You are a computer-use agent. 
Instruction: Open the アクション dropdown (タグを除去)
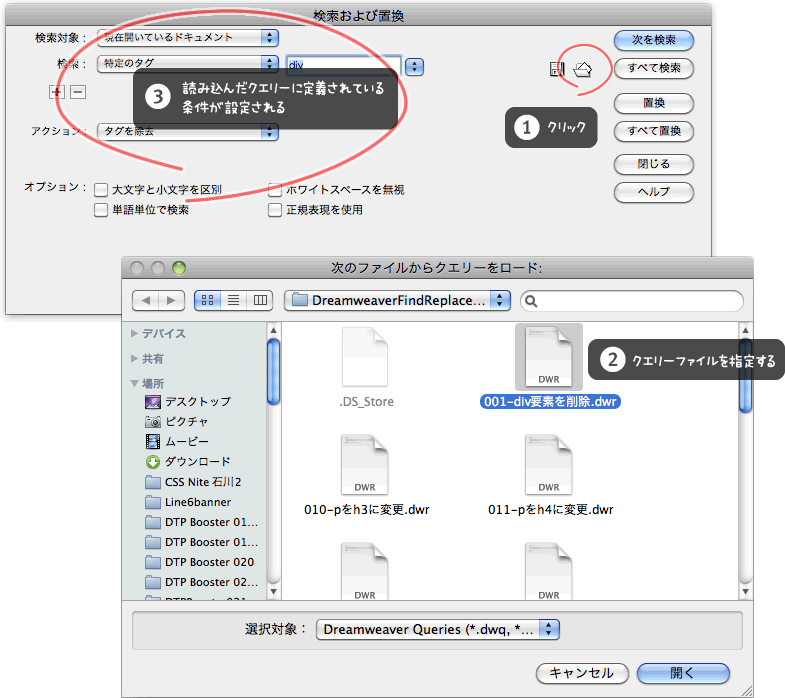tap(188, 132)
